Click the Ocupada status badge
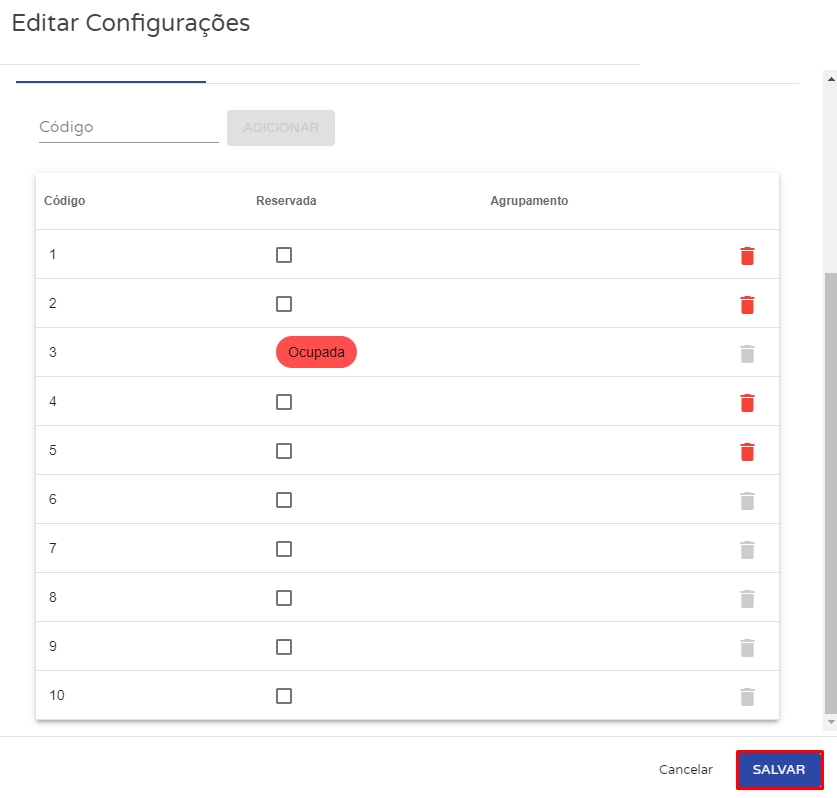Image resolution: width=837 pixels, height=798 pixels. [x=316, y=352]
